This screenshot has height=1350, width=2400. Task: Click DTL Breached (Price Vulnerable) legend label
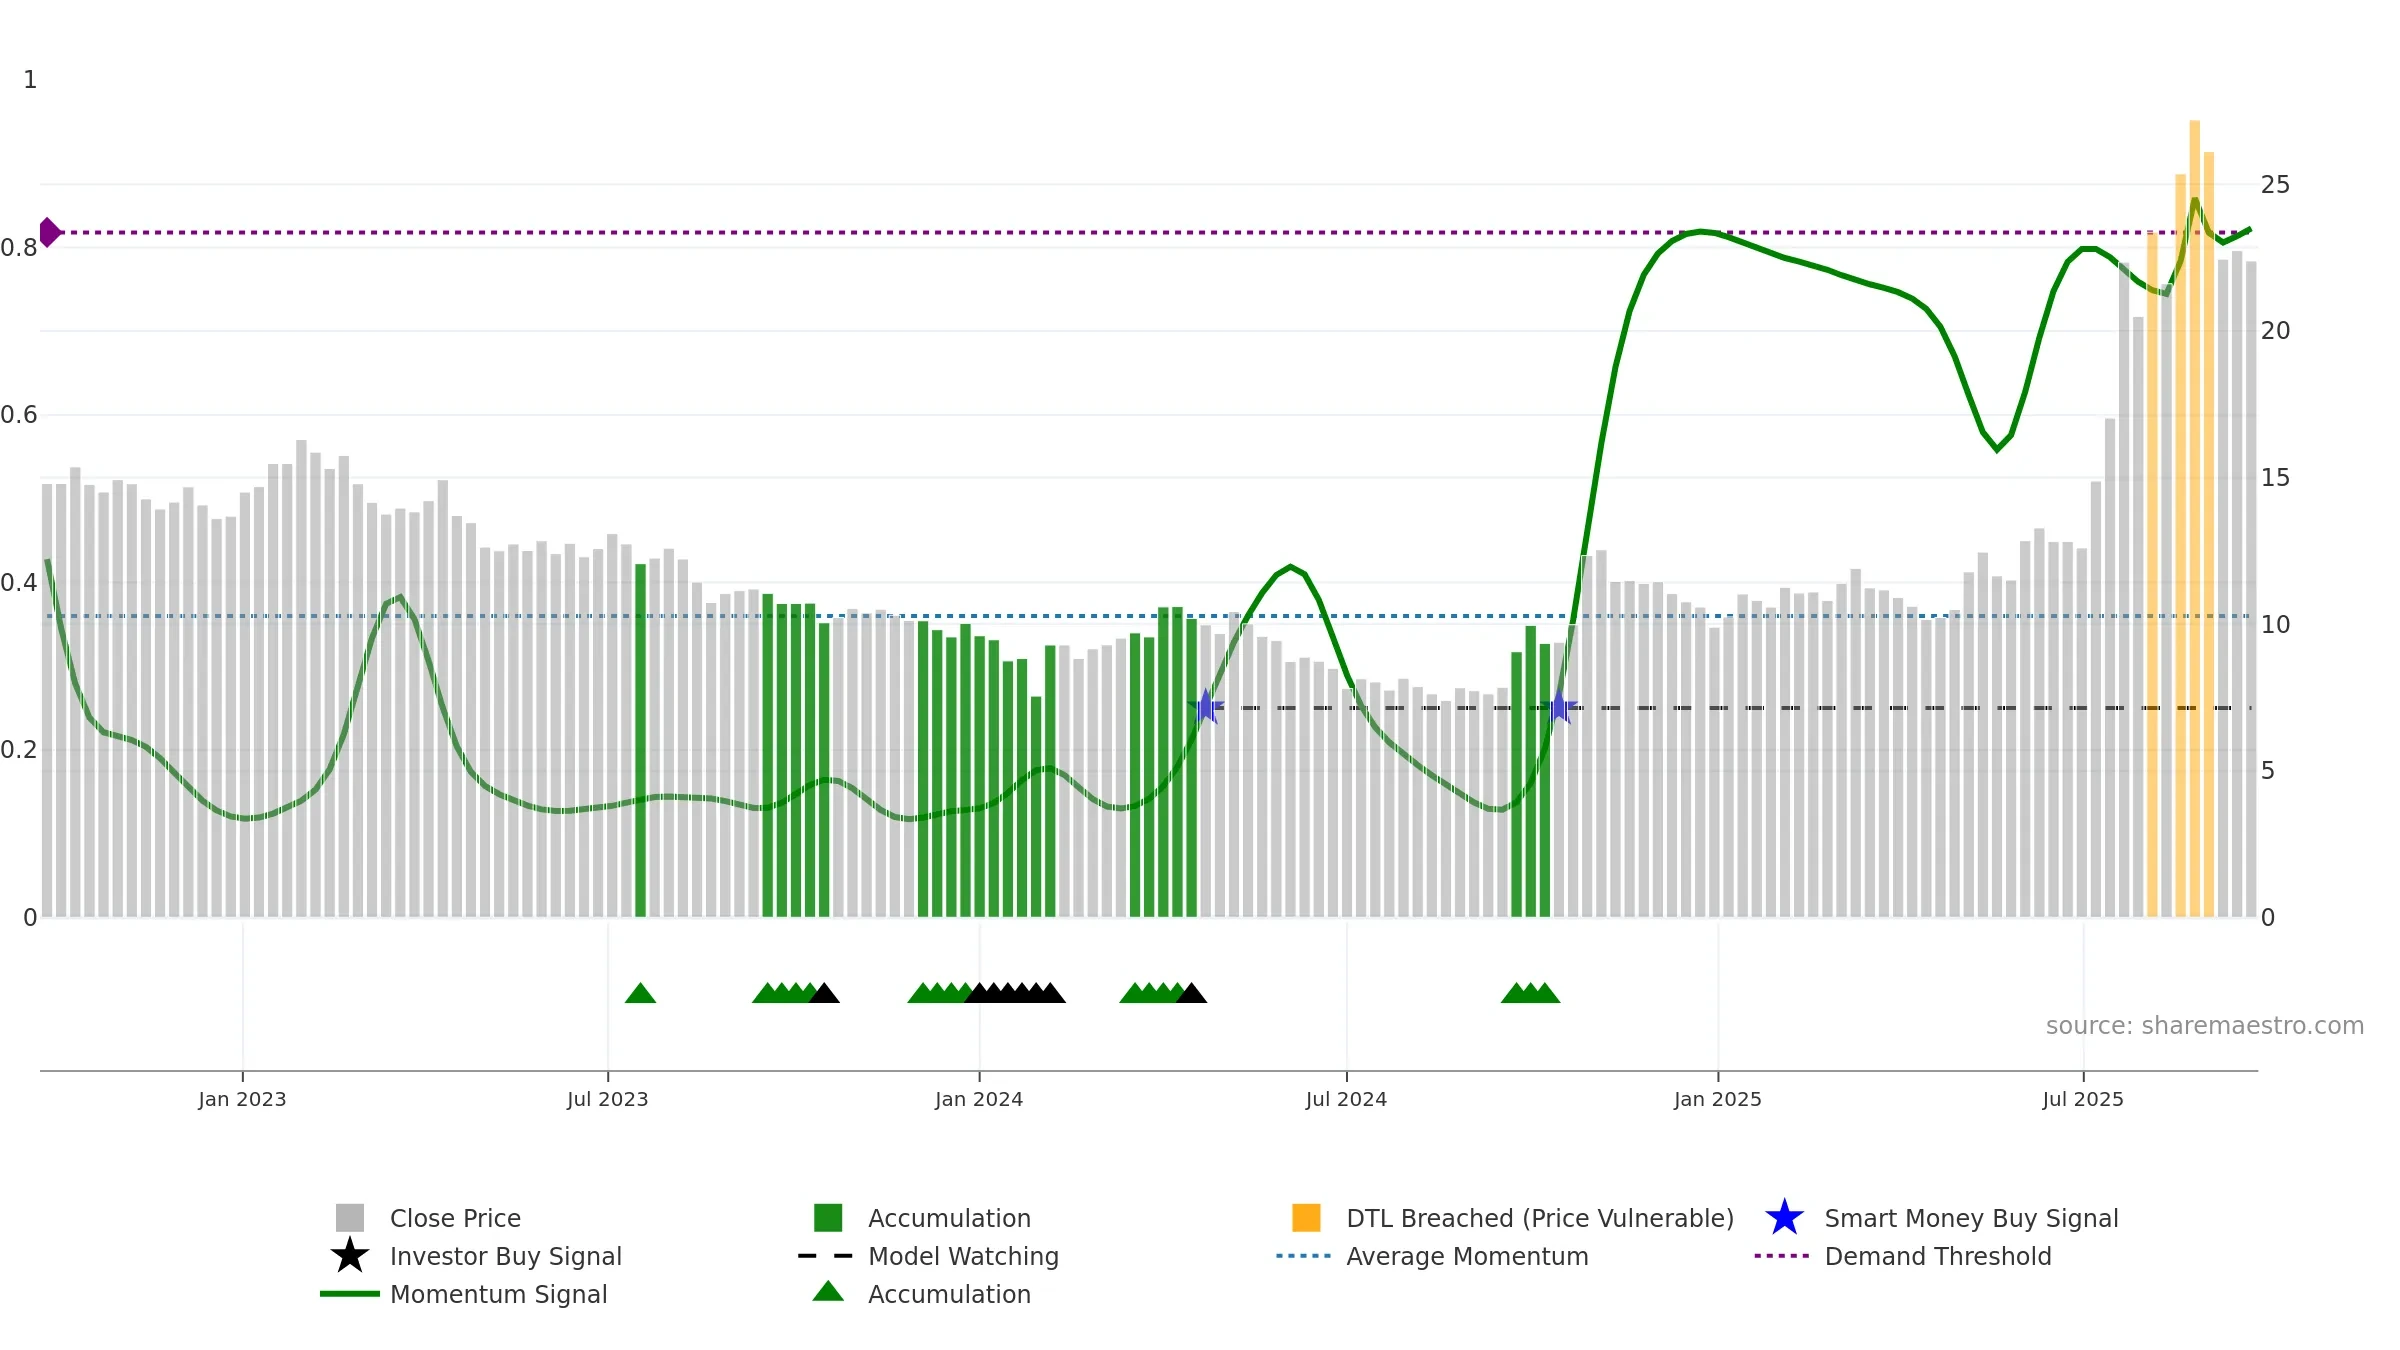[1540, 1218]
